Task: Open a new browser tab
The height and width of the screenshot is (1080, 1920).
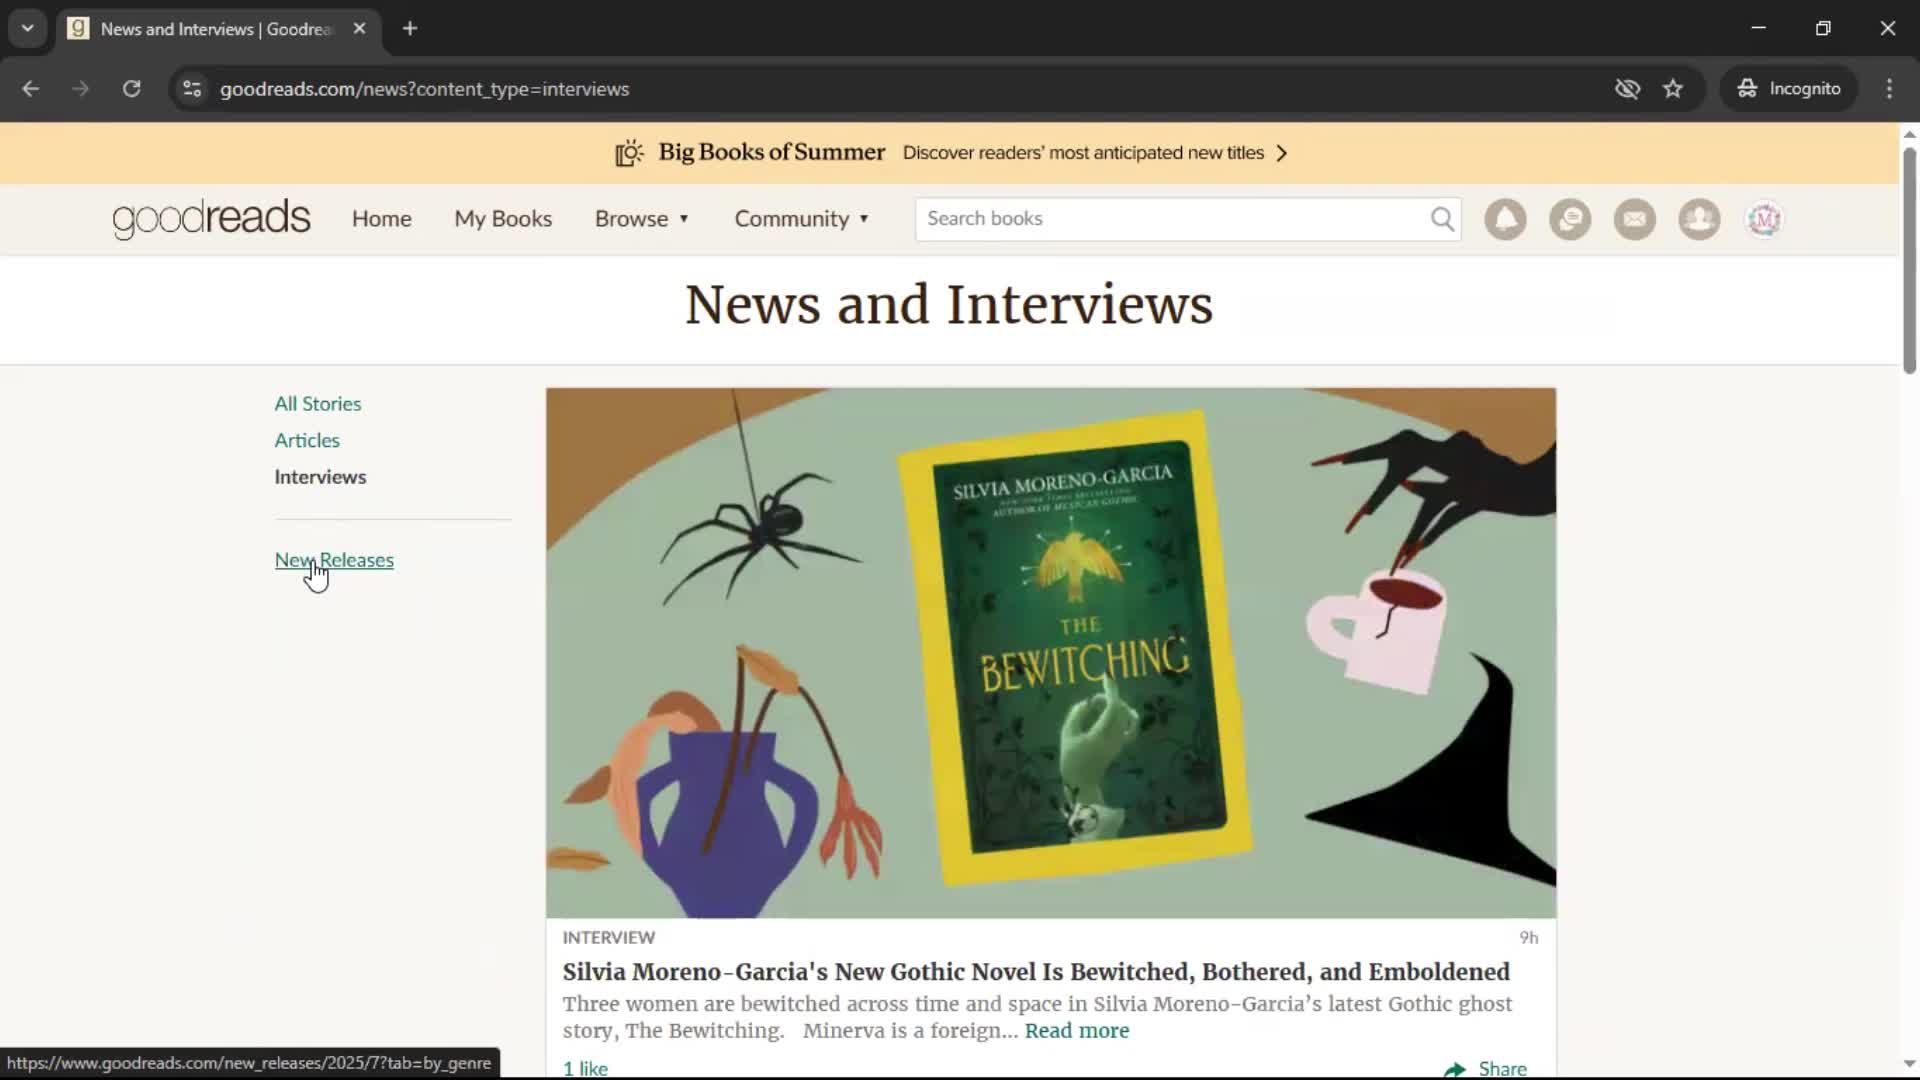Action: [410, 29]
